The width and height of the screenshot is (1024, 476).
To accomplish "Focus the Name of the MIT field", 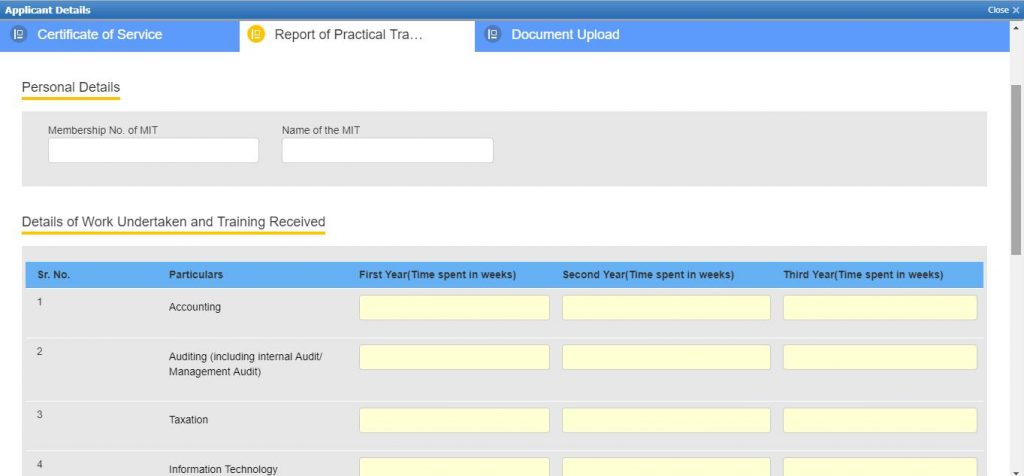I will (387, 151).
